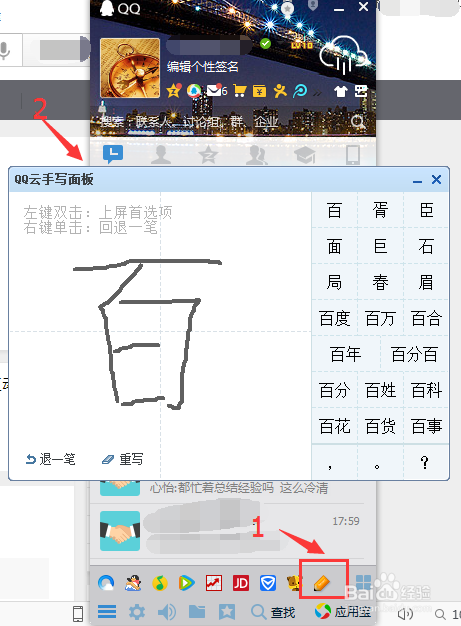
Task: Switch to the QZone updates tab
Action: point(208,155)
